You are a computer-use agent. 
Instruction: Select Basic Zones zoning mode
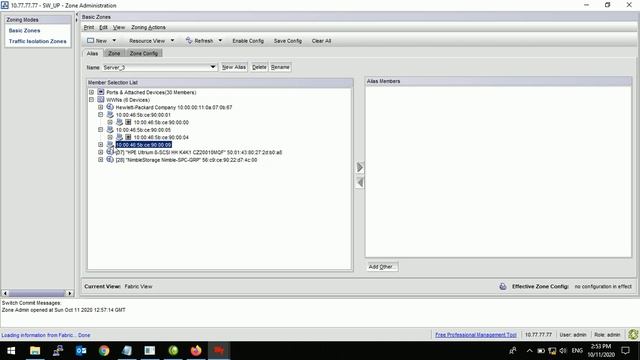tap(24, 31)
